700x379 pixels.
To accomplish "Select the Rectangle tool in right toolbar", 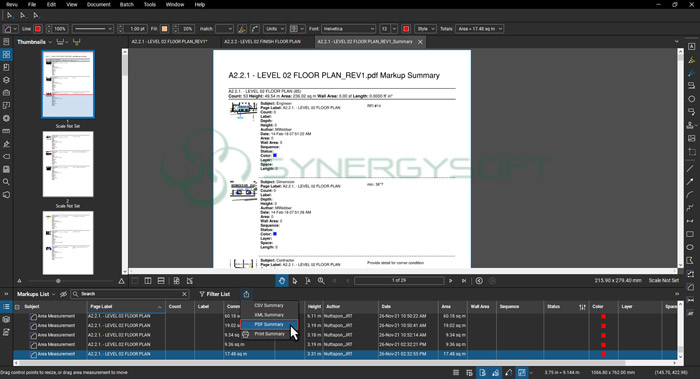I will point(691,234).
